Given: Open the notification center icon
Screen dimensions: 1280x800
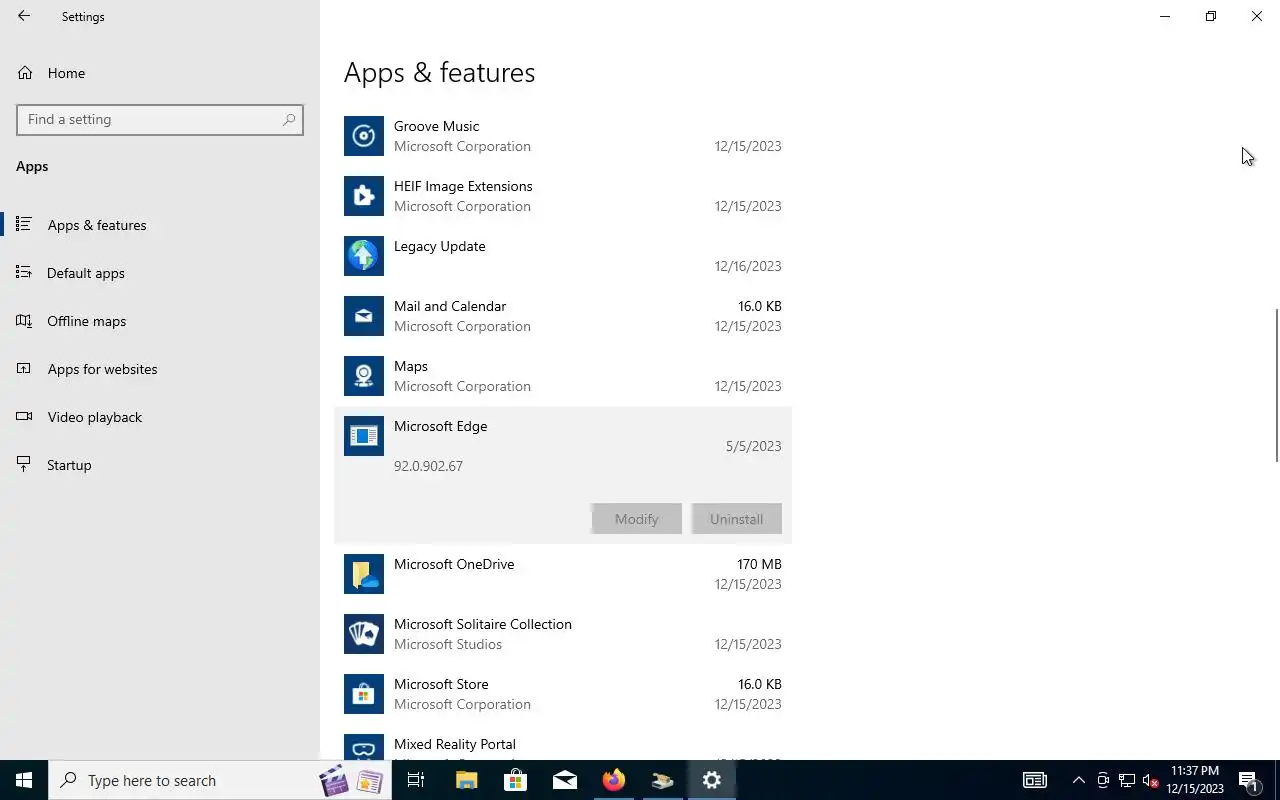Looking at the screenshot, I should 1248,780.
